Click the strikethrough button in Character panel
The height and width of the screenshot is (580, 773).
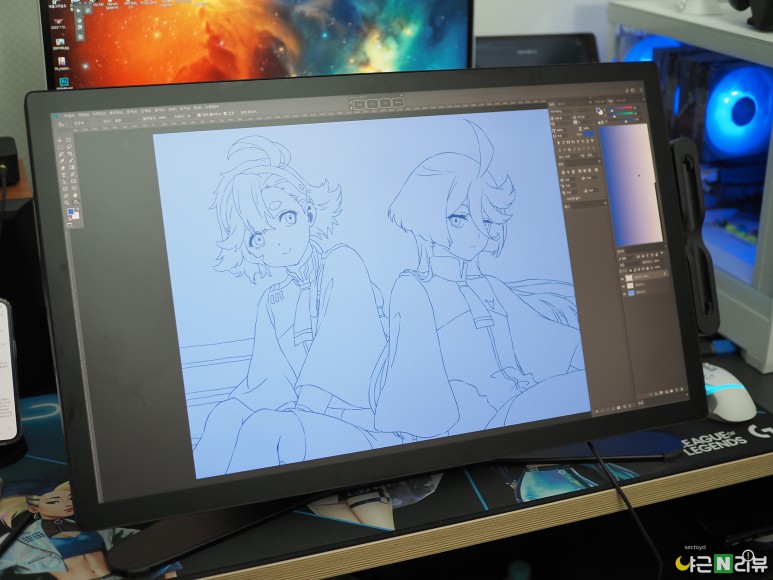pyautogui.click(x=592, y=140)
